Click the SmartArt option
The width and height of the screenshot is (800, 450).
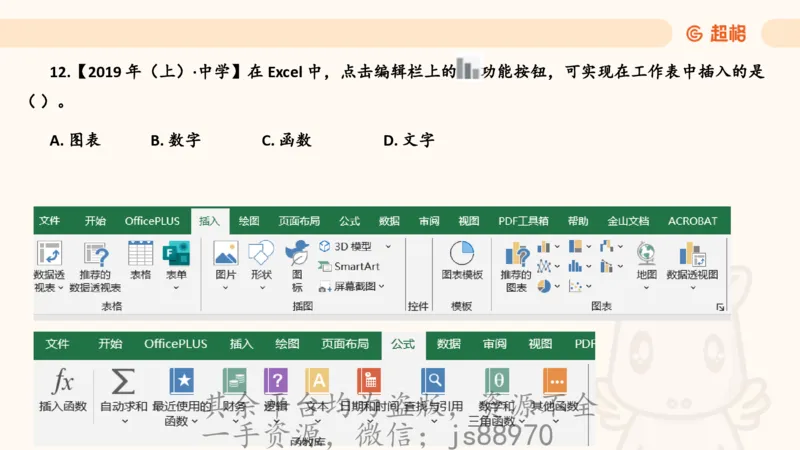coord(349,266)
